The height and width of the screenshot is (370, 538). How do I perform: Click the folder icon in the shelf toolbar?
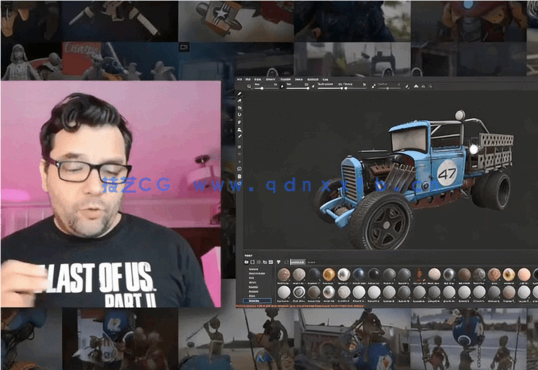coord(265,262)
